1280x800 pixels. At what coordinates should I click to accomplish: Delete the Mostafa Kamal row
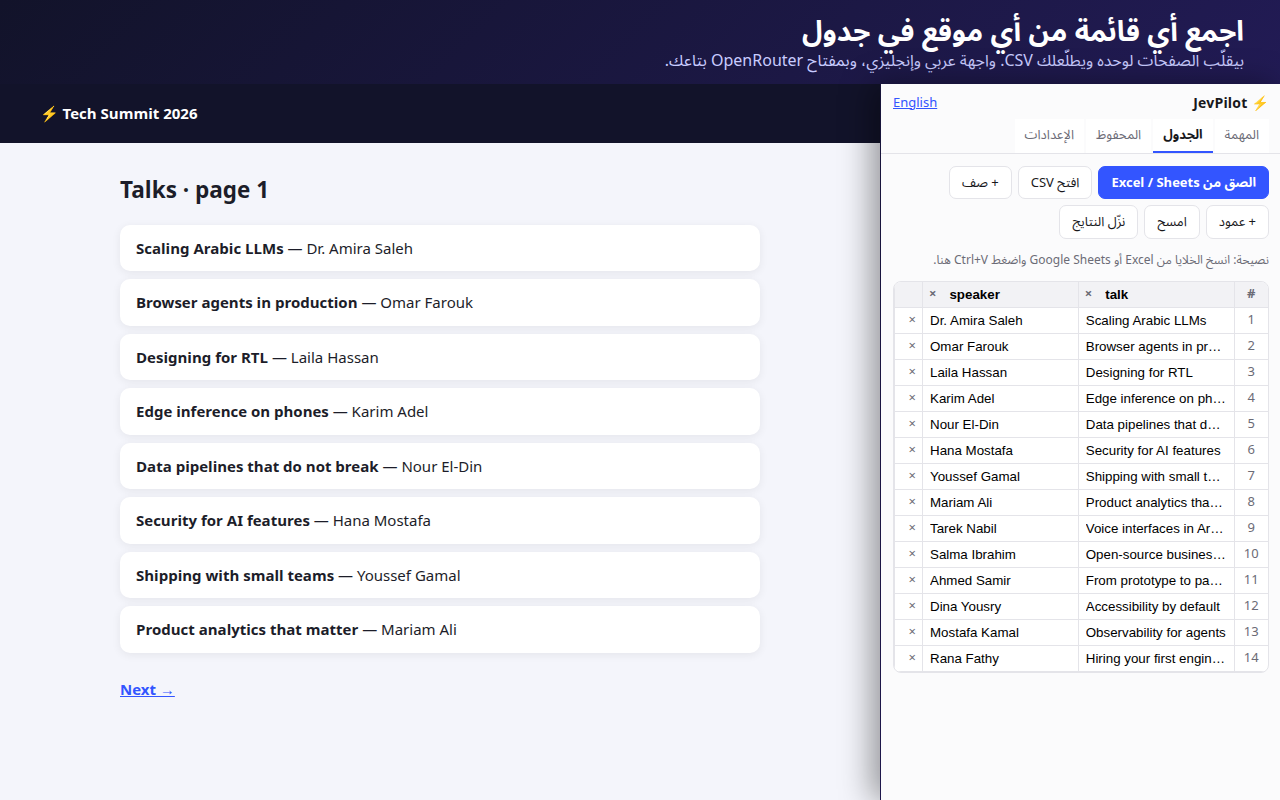click(912, 632)
